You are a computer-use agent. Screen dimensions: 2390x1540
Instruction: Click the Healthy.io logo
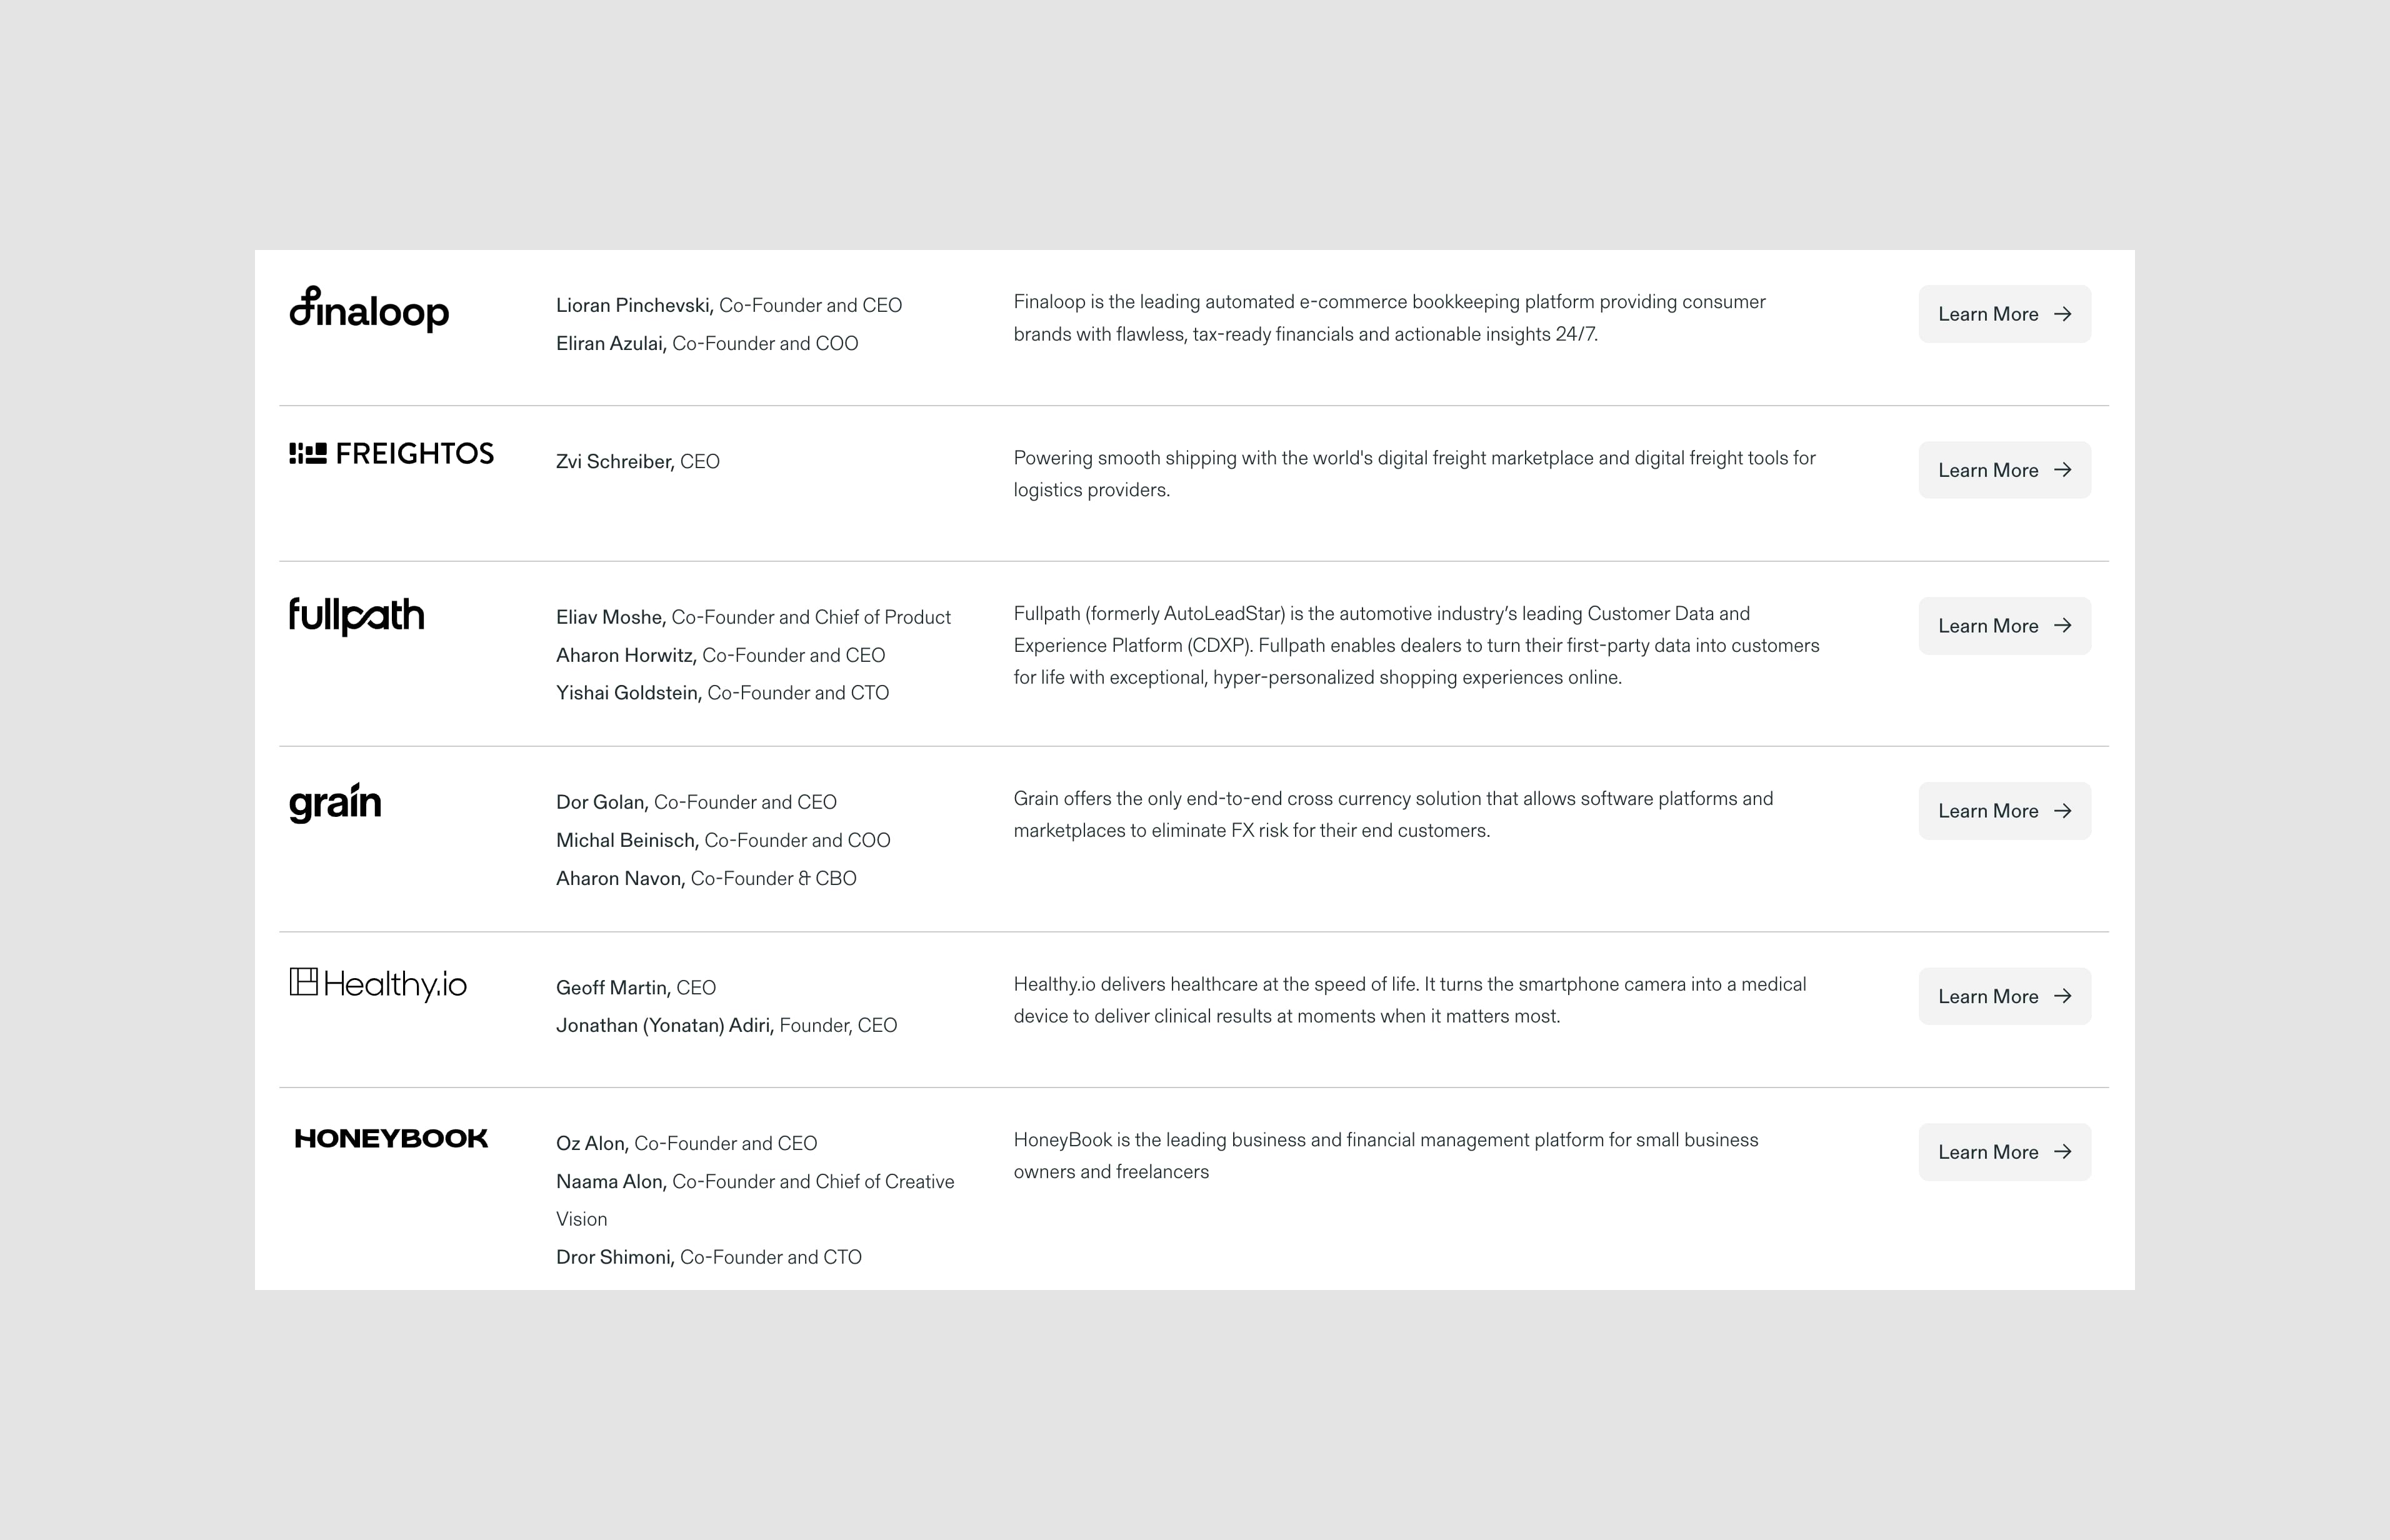tap(378, 984)
